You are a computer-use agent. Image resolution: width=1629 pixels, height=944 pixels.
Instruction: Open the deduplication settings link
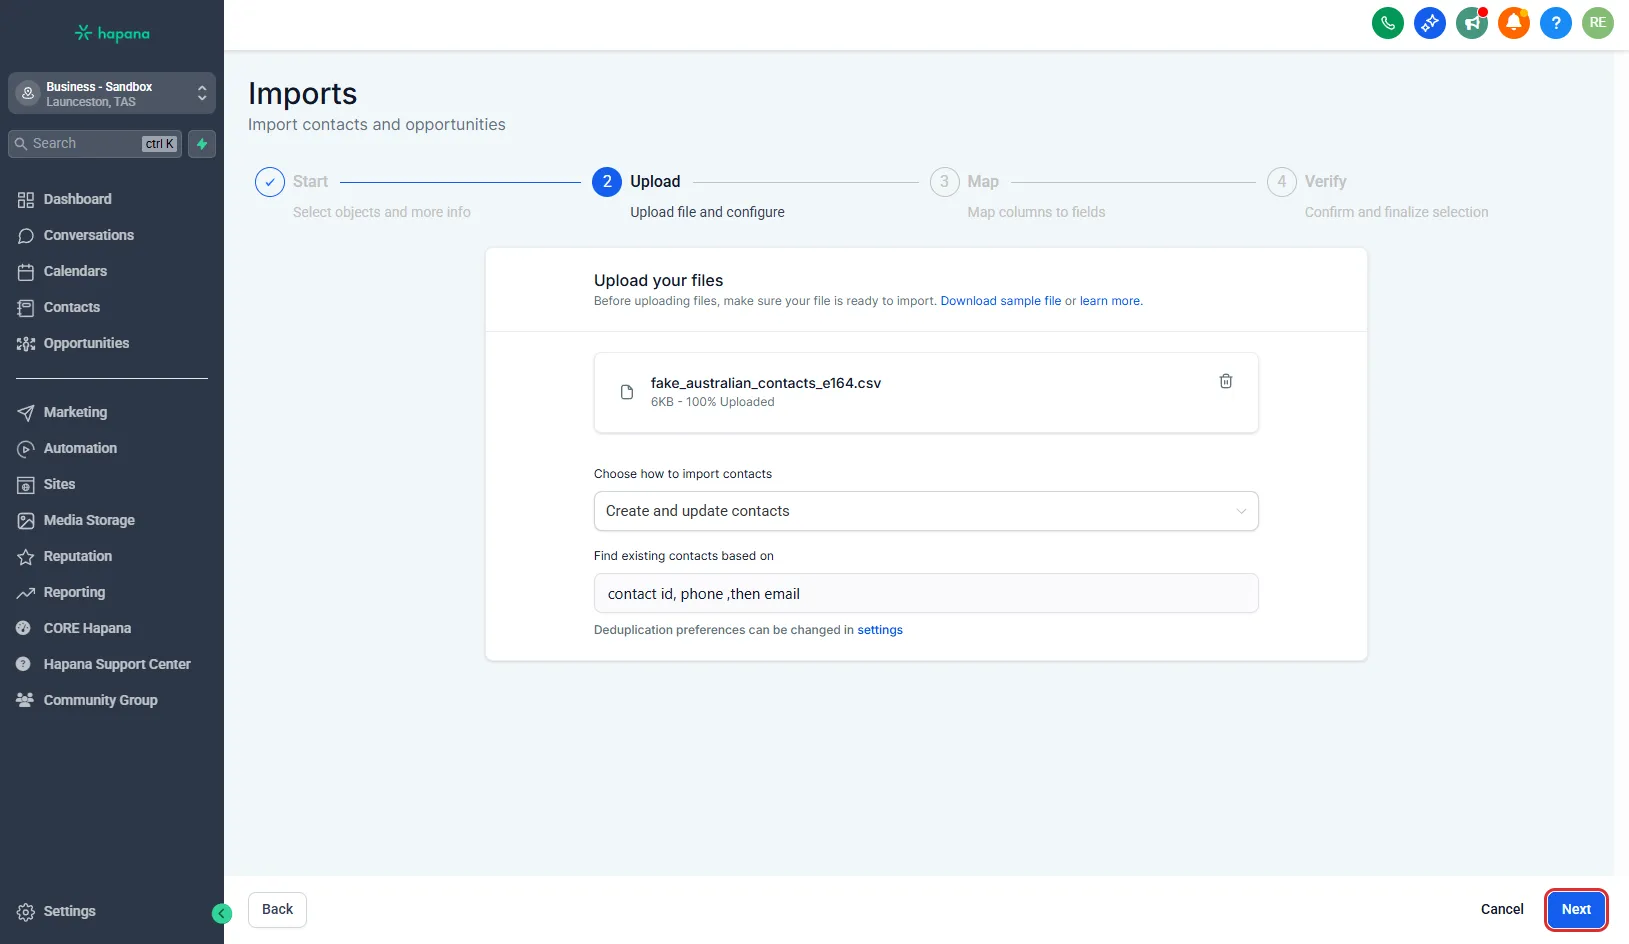click(880, 630)
